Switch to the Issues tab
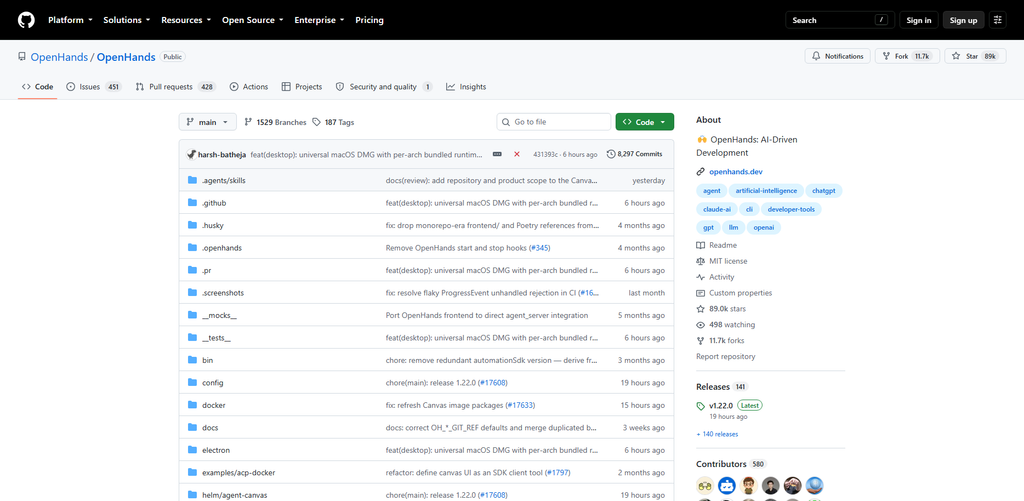Viewport: 1024px width, 501px height. pos(93,87)
